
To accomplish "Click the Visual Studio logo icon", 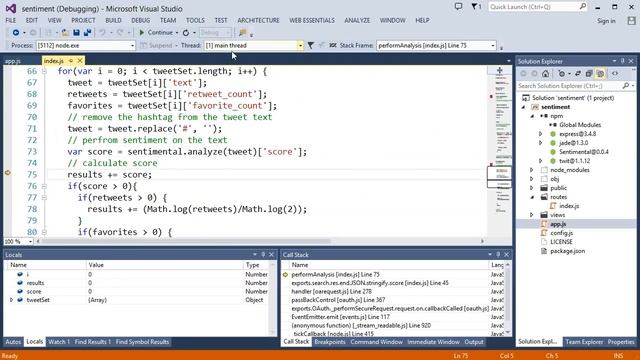I will click(x=11, y=8).
